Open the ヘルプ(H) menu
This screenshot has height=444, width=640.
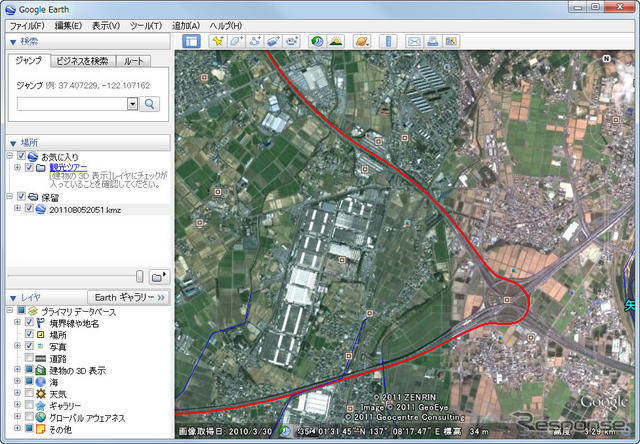point(225,26)
